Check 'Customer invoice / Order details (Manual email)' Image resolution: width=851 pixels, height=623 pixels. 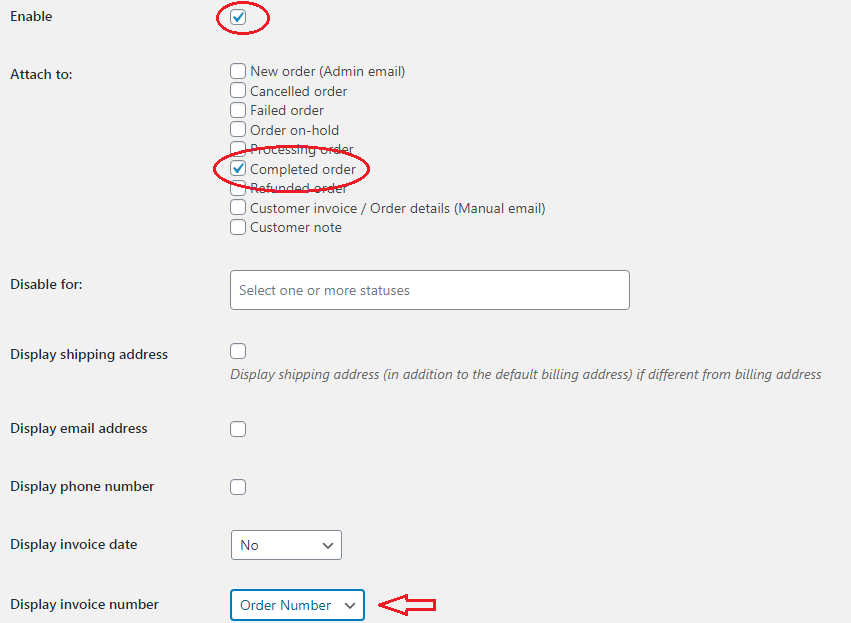tap(237, 207)
